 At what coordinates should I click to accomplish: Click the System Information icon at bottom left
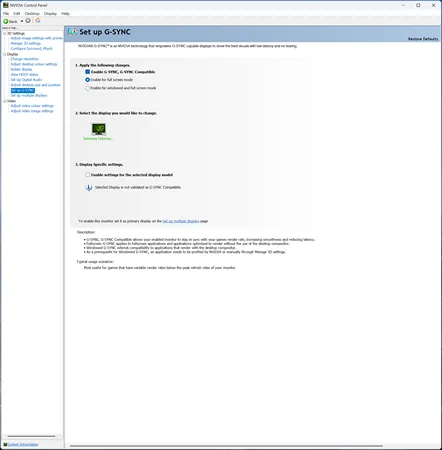coord(5,444)
